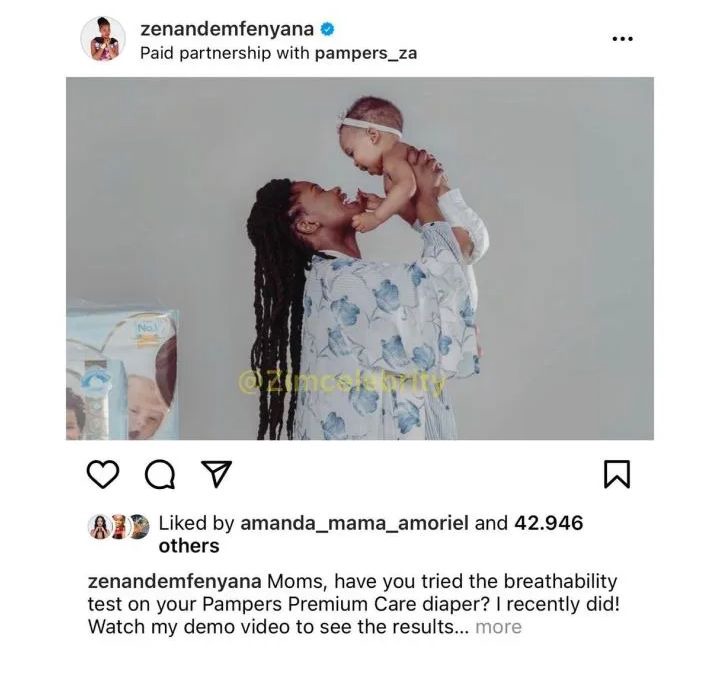Save post with the bookmark icon
Viewport: 720px width, 690px height.
(617, 474)
